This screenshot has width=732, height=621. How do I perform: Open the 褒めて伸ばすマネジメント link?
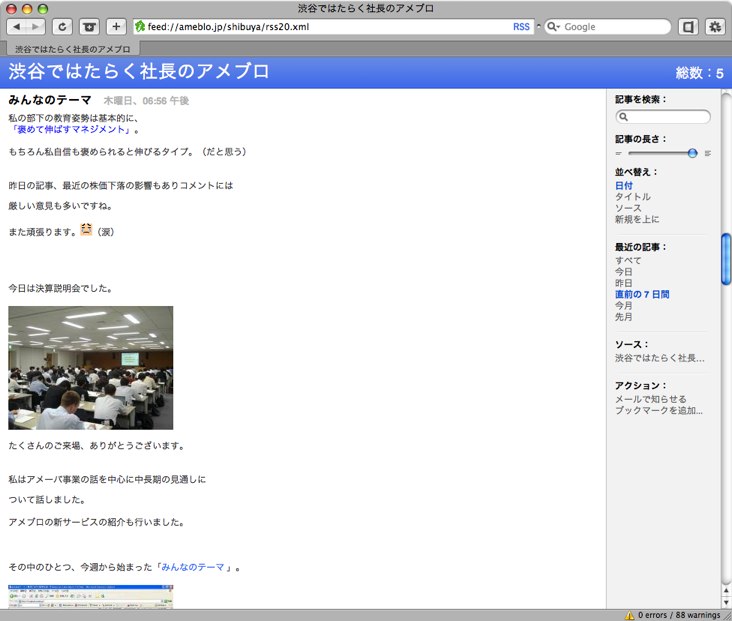click(x=70, y=130)
